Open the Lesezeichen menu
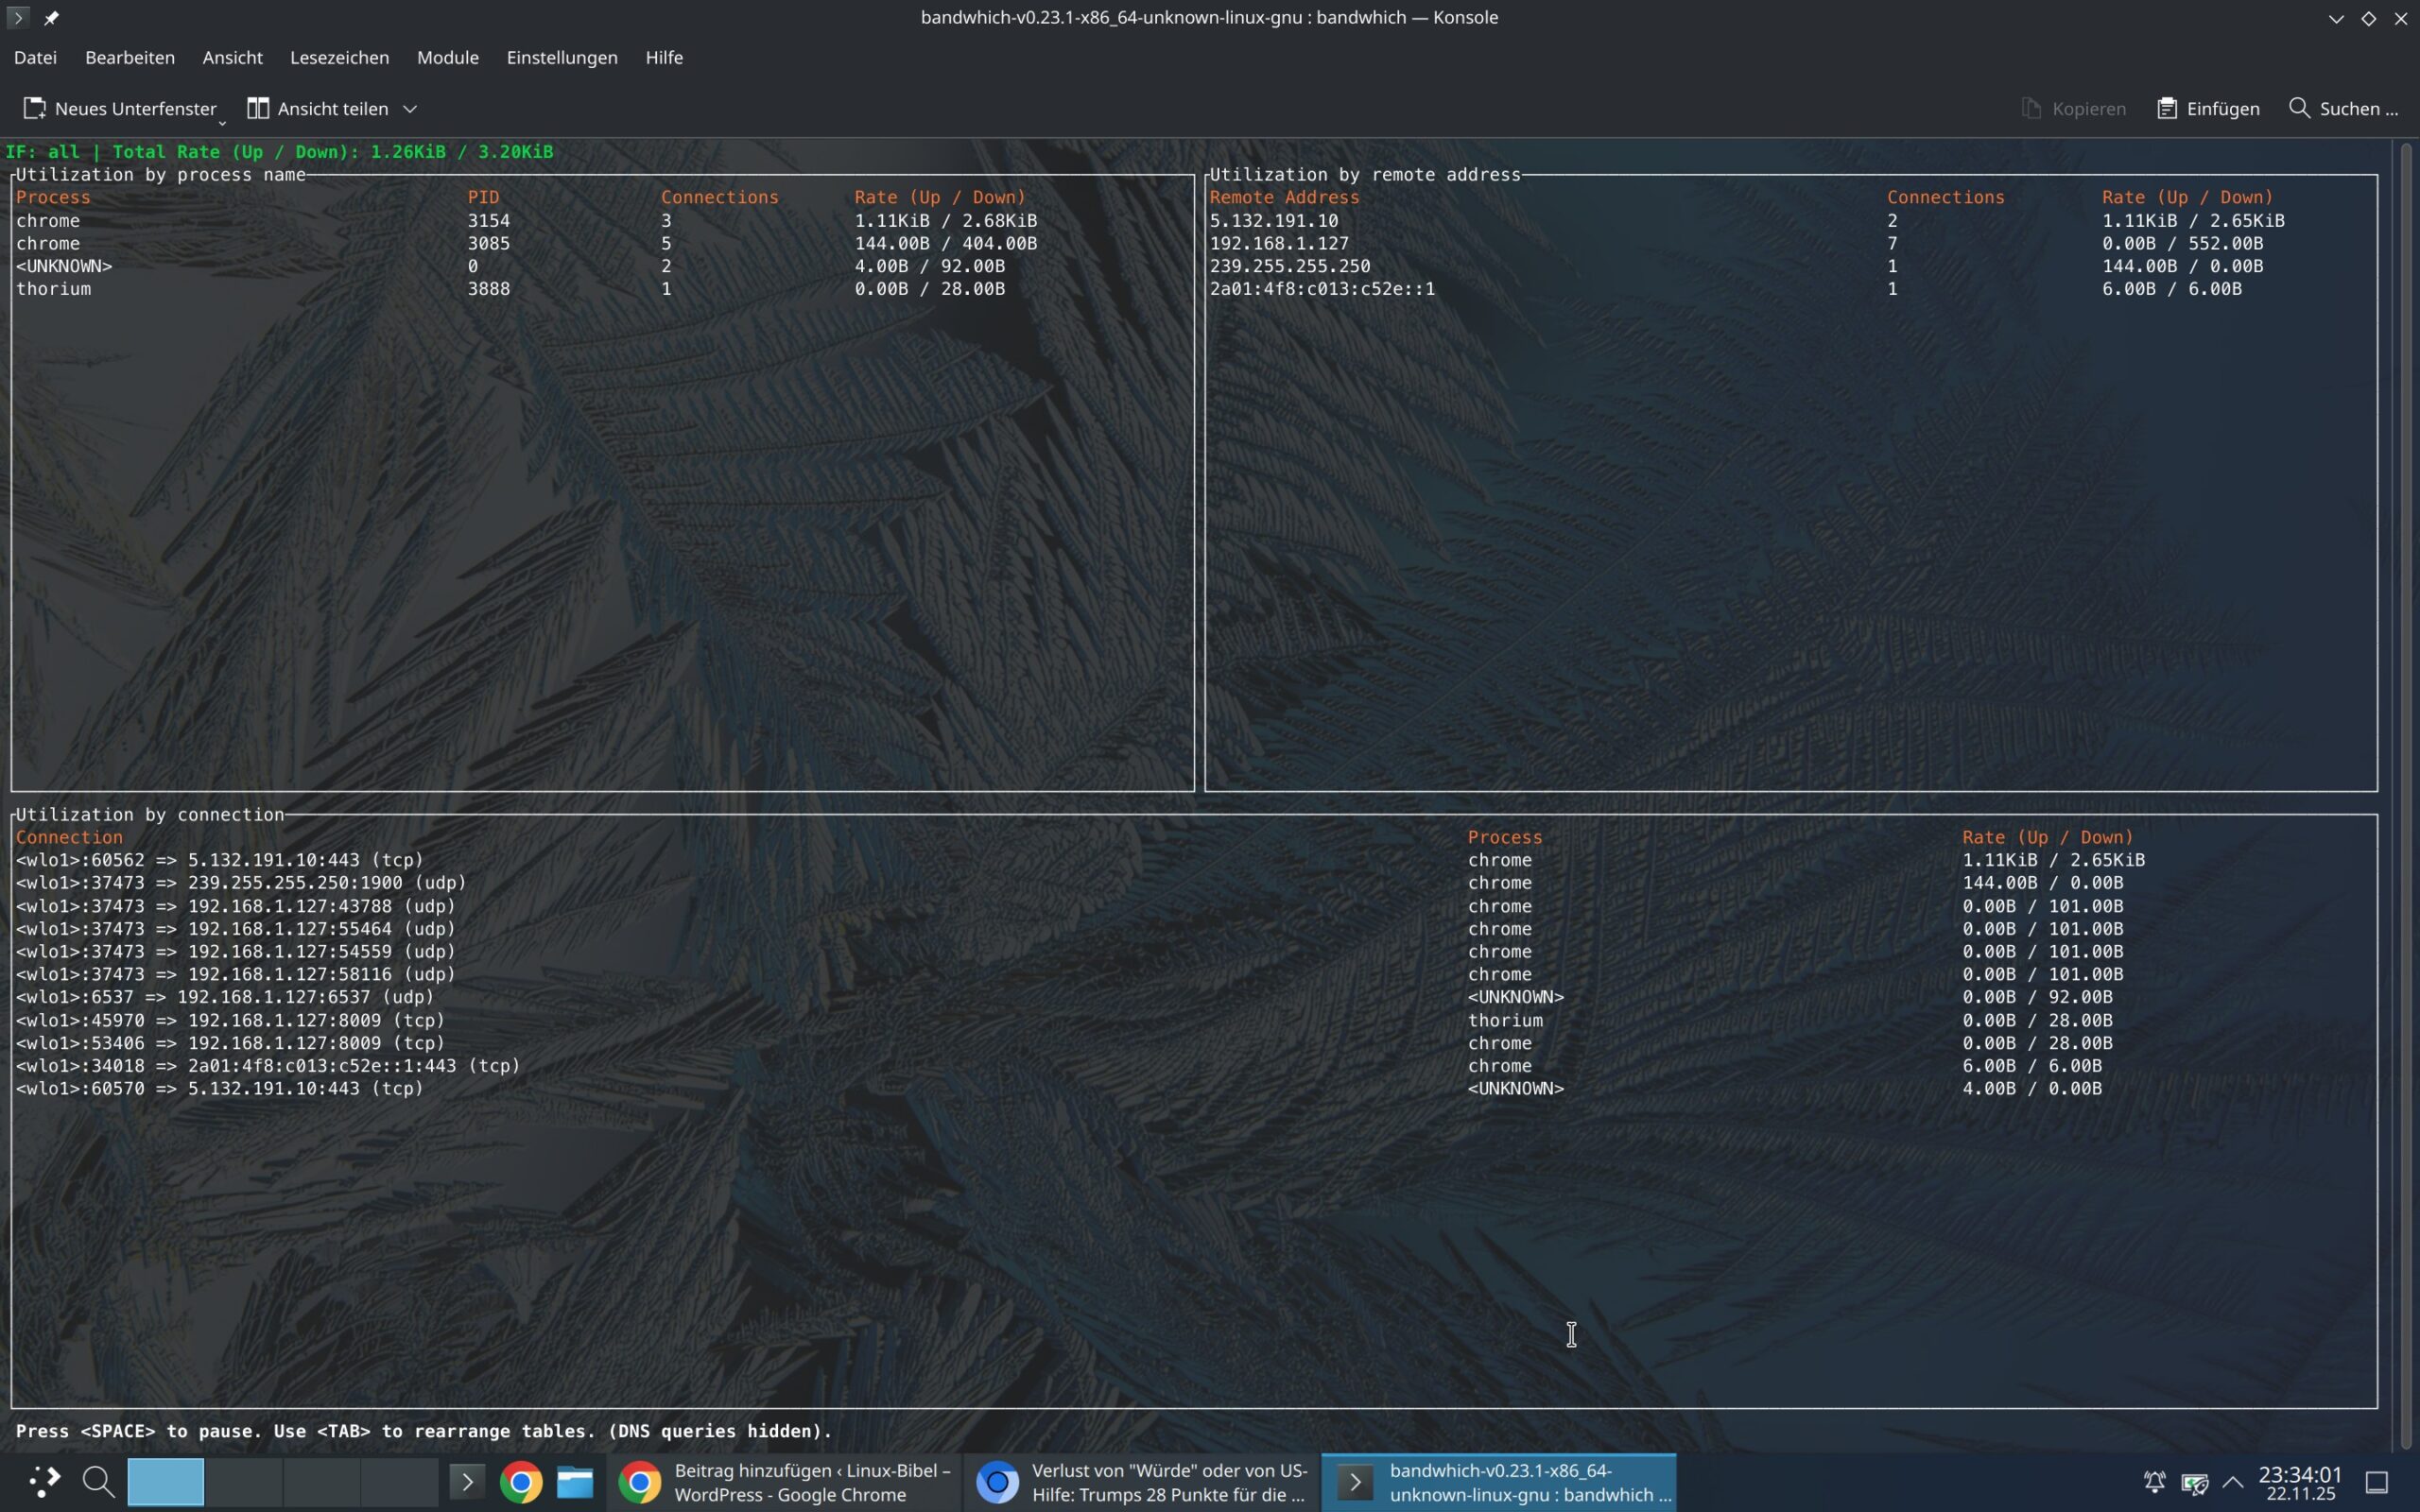Viewport: 2420px width, 1512px height. click(339, 57)
